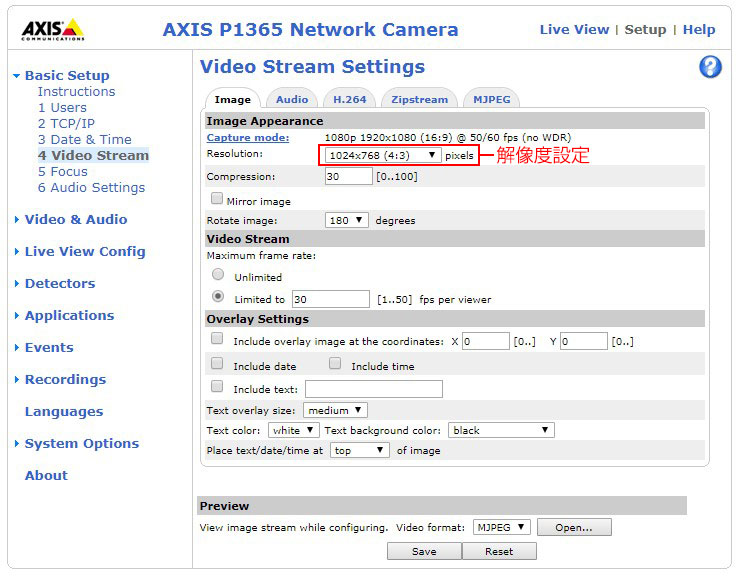Select Unlimited frame rate option
The width and height of the screenshot is (741, 577).
pyautogui.click(x=218, y=274)
